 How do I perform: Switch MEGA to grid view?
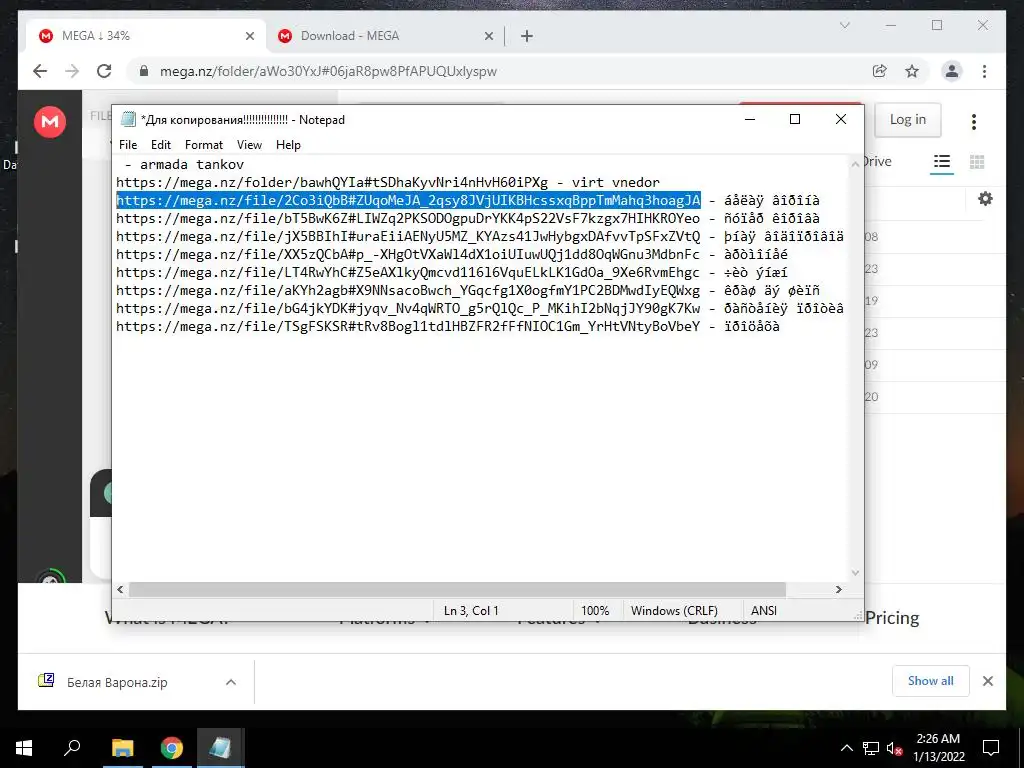[x=977, y=162]
